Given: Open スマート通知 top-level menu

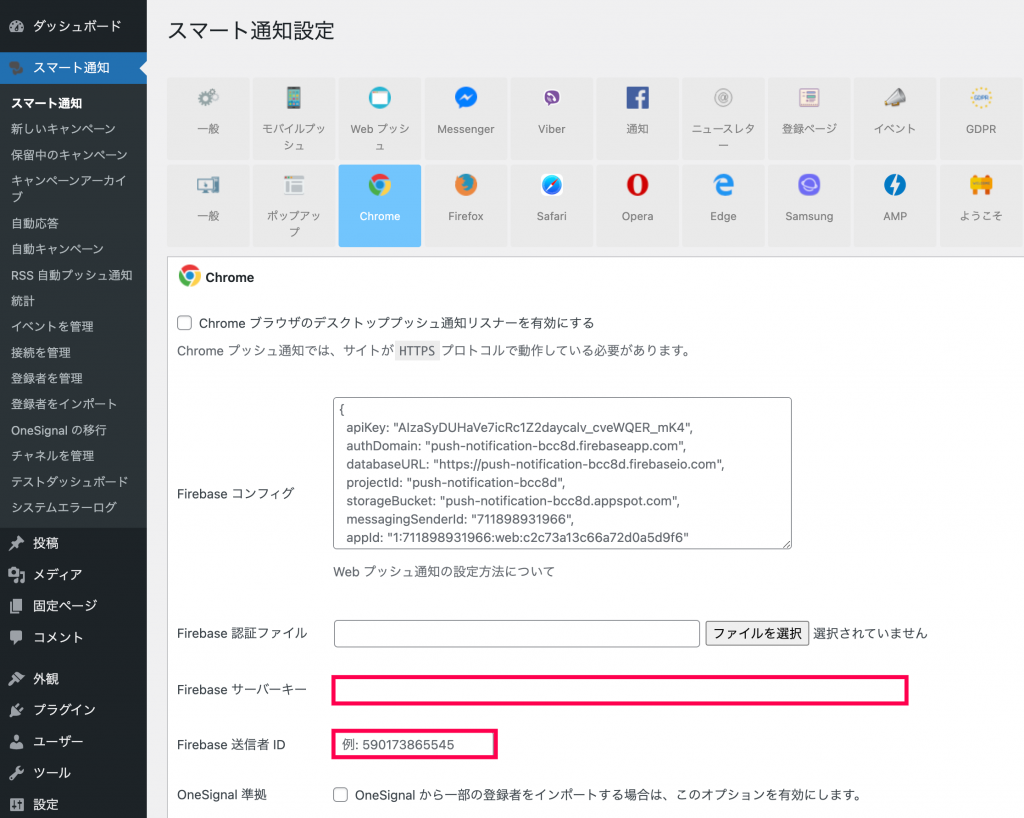Looking at the screenshot, I should click(73, 68).
